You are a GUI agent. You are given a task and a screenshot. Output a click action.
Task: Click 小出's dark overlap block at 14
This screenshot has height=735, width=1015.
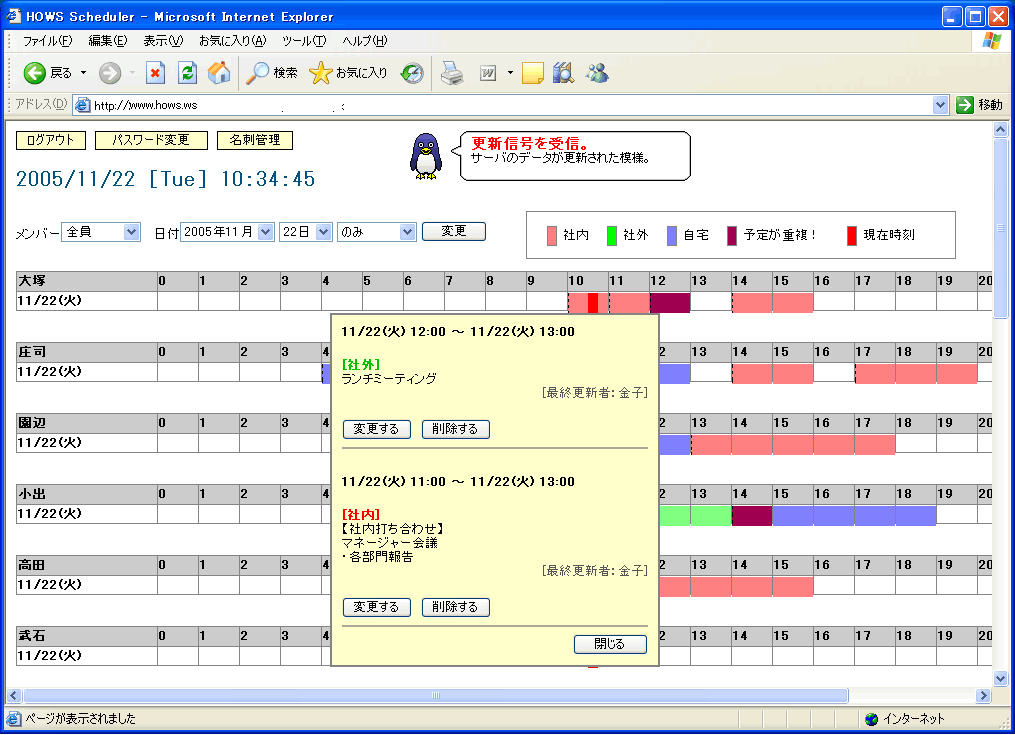[x=752, y=515]
